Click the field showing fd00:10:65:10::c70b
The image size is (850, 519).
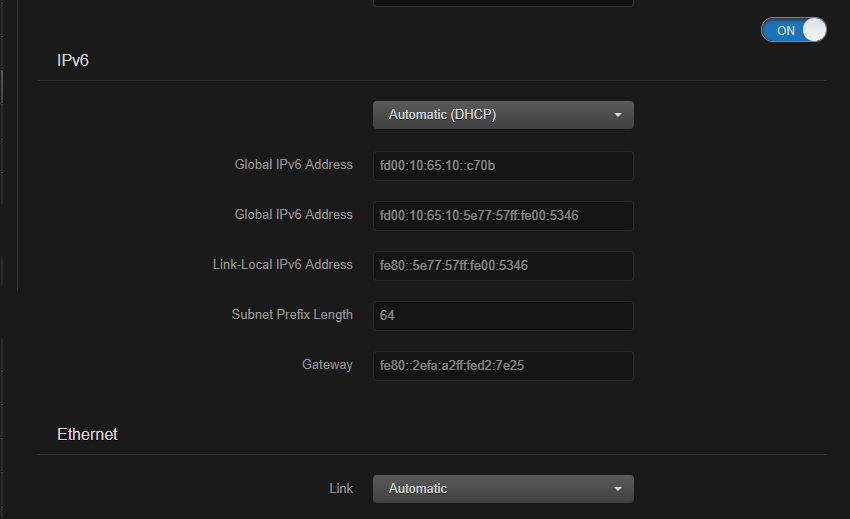tap(503, 166)
